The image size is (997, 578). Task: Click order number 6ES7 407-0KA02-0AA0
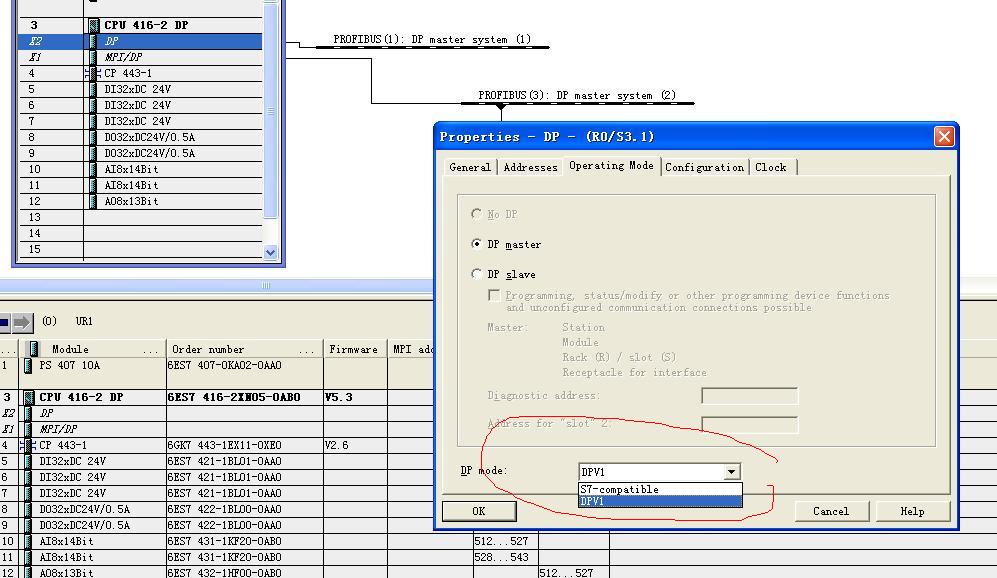(224, 366)
